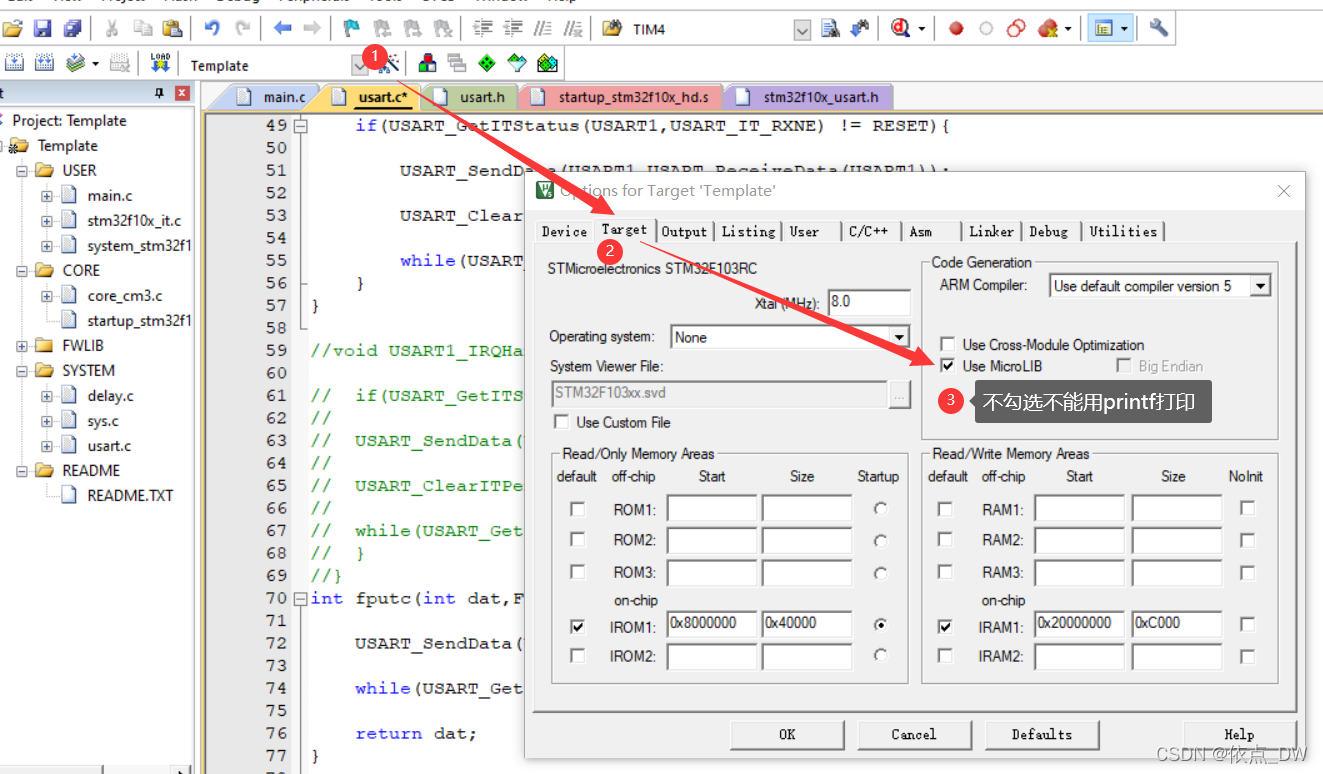Insert a bookmark with the flag icon
The width and height of the screenshot is (1323, 774).
pyautogui.click(x=352, y=29)
